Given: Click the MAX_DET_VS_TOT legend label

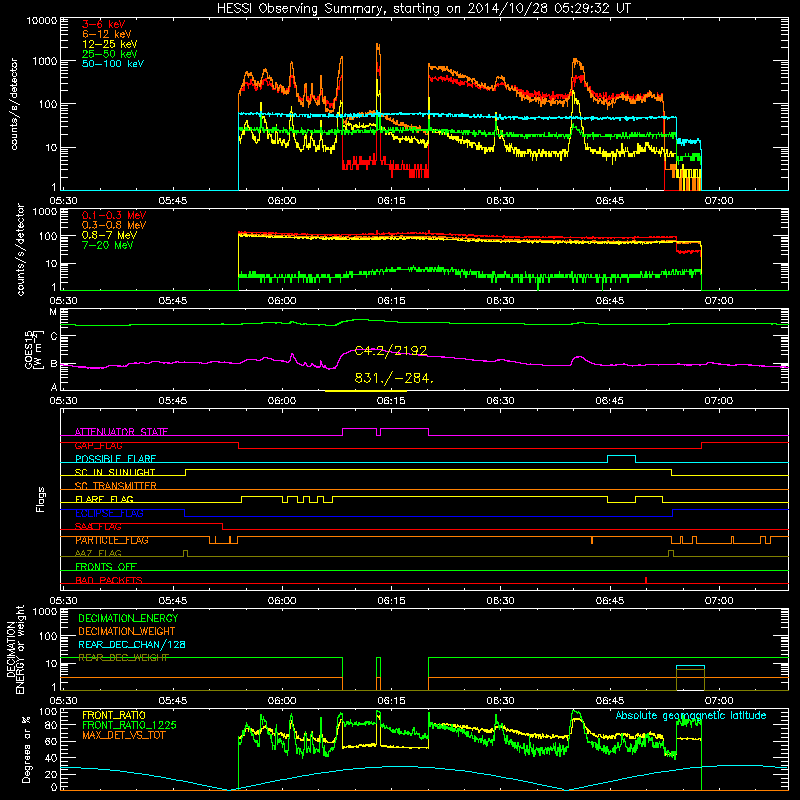Looking at the screenshot, I should 123,735.
